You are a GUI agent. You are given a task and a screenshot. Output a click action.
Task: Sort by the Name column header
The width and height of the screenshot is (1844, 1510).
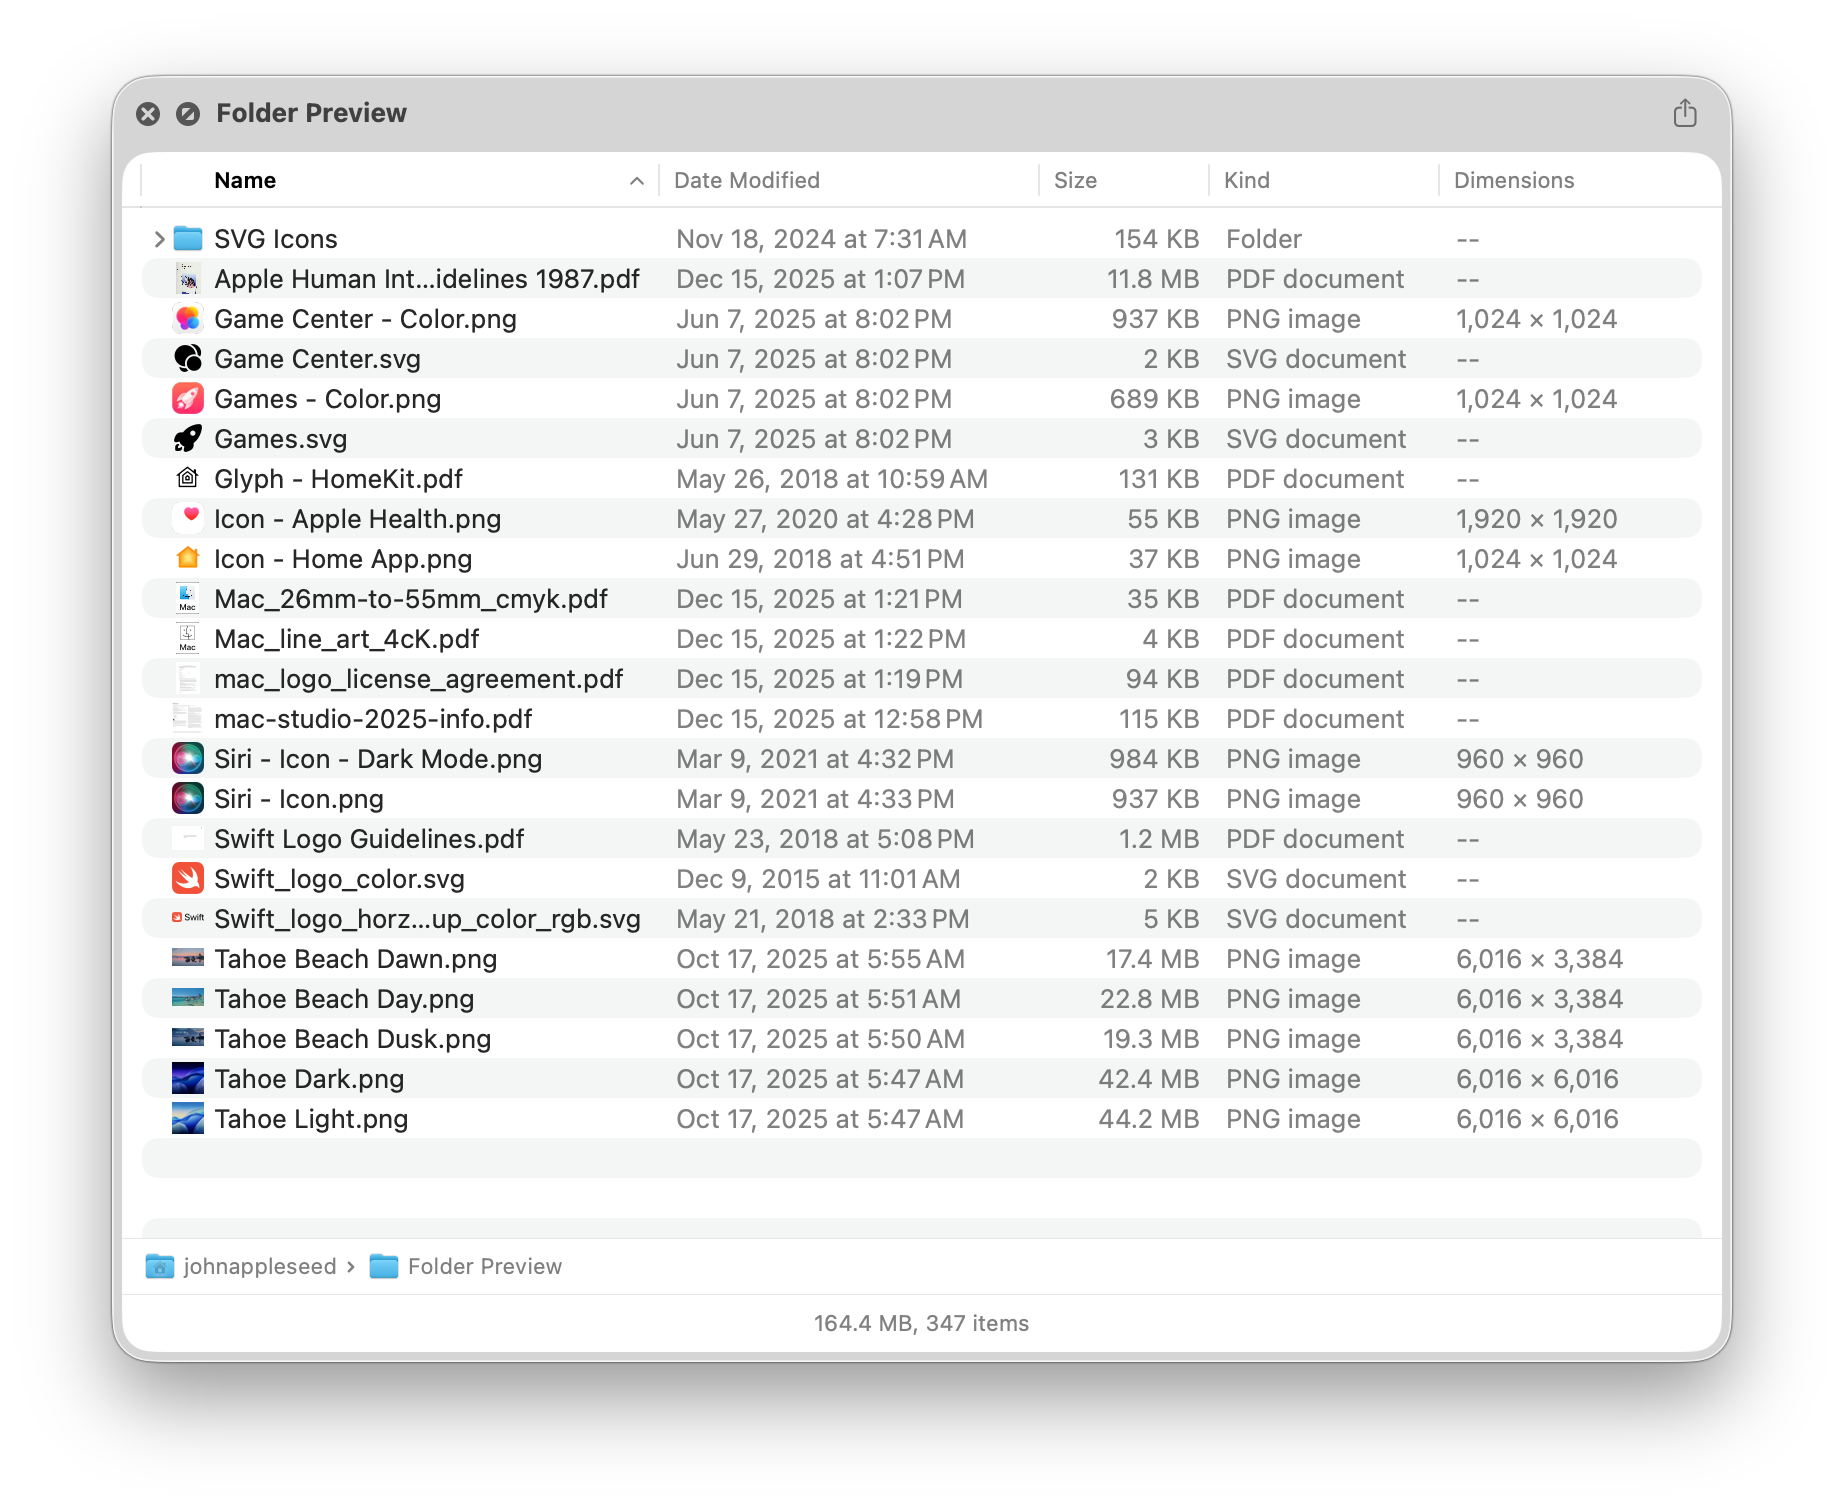coord(245,181)
